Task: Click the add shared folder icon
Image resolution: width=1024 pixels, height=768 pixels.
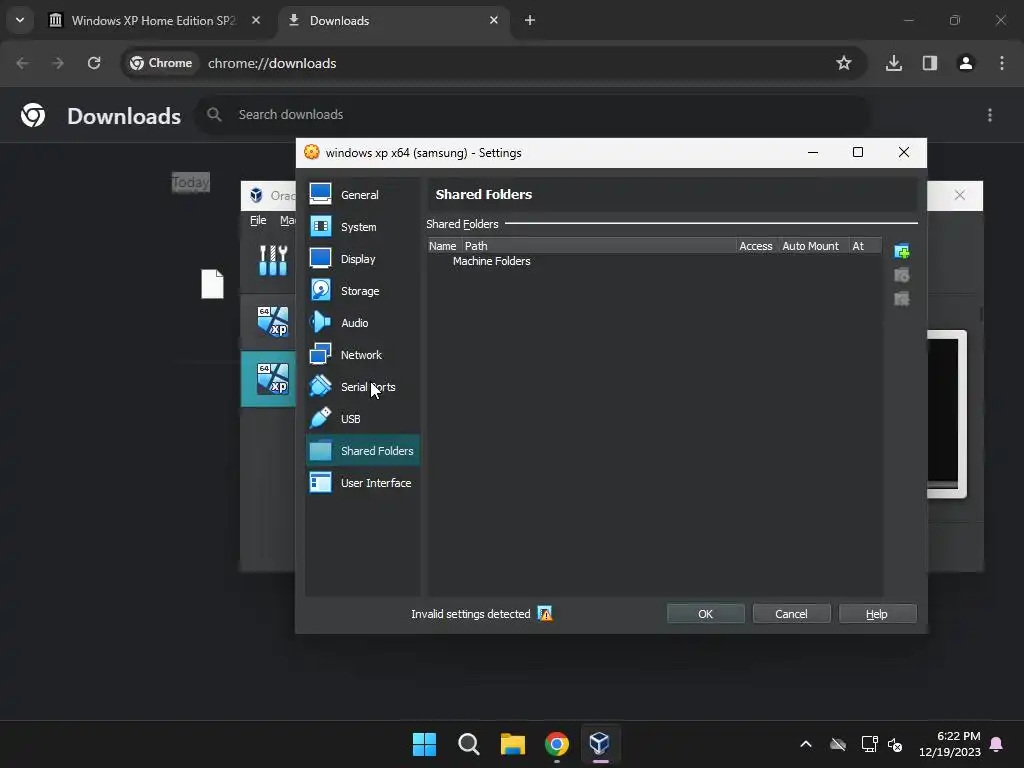Action: (x=902, y=251)
